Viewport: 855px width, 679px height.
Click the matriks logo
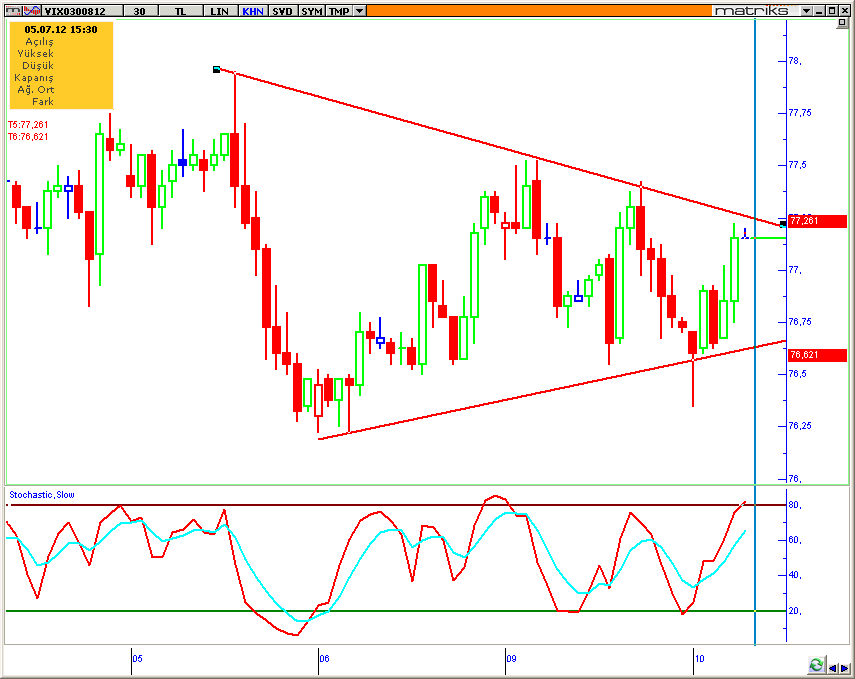point(751,10)
